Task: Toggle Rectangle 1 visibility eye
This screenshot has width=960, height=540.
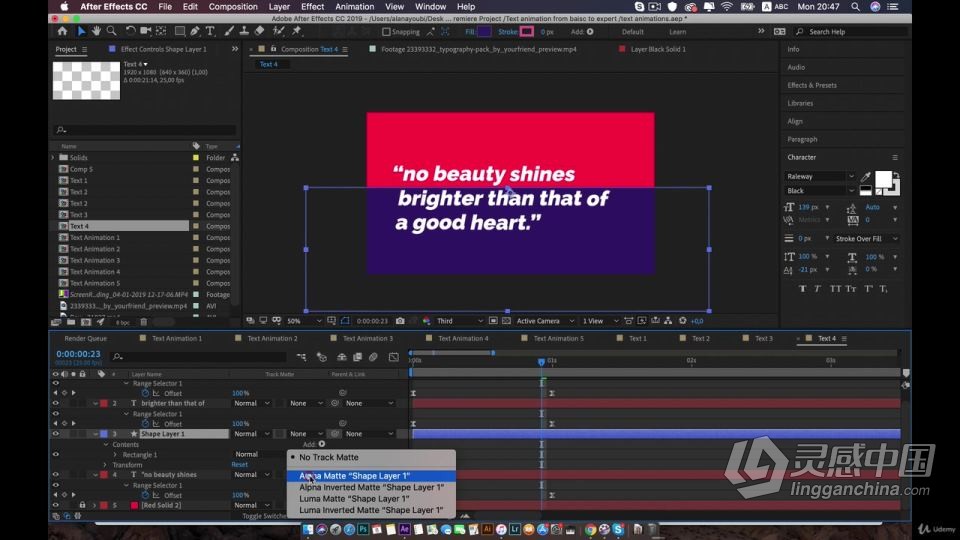Action: click(56, 454)
